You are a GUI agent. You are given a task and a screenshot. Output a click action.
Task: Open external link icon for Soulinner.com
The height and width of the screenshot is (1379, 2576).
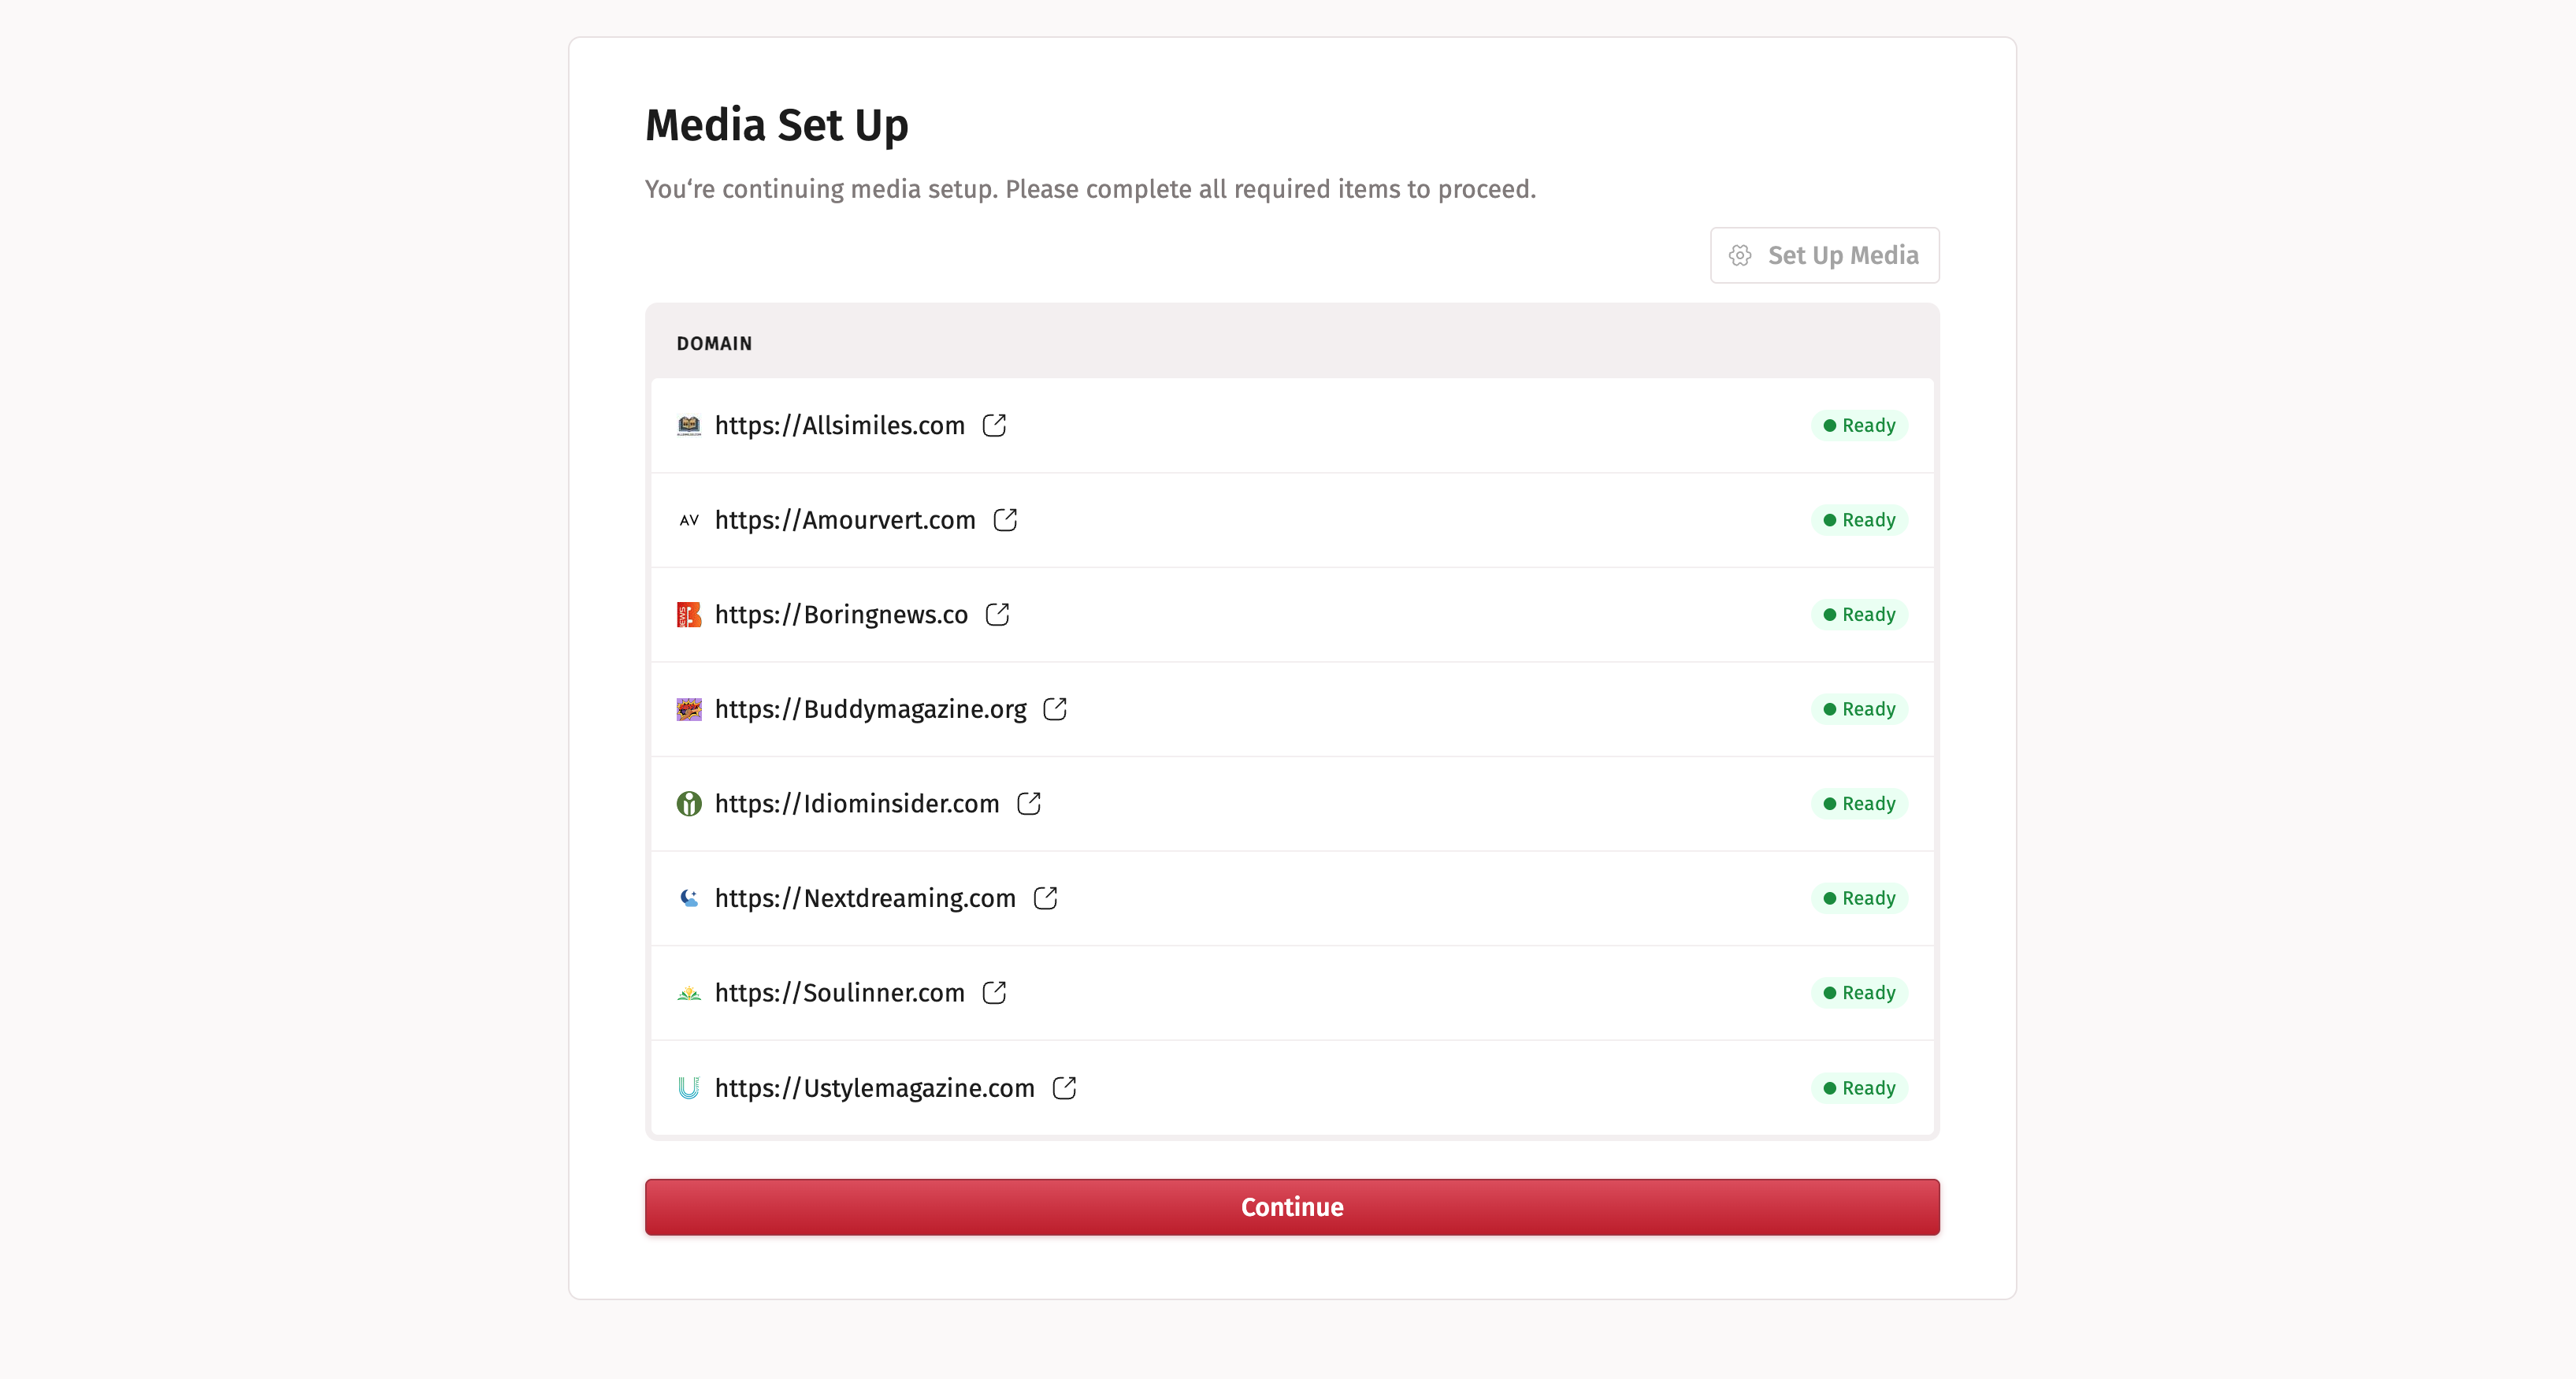pos(994,992)
